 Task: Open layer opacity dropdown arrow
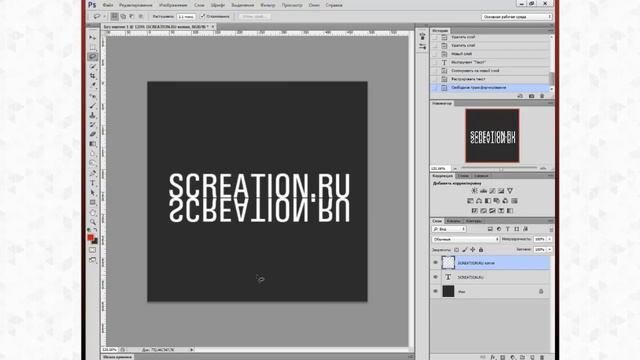coord(549,239)
